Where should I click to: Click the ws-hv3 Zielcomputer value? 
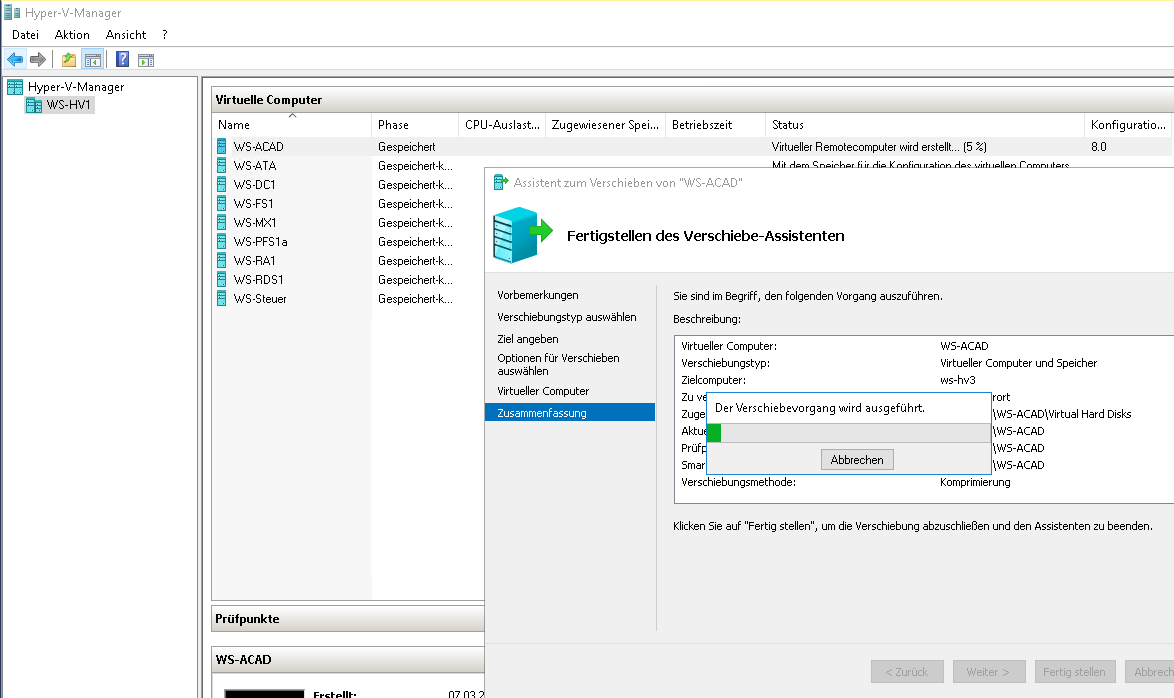(x=958, y=380)
